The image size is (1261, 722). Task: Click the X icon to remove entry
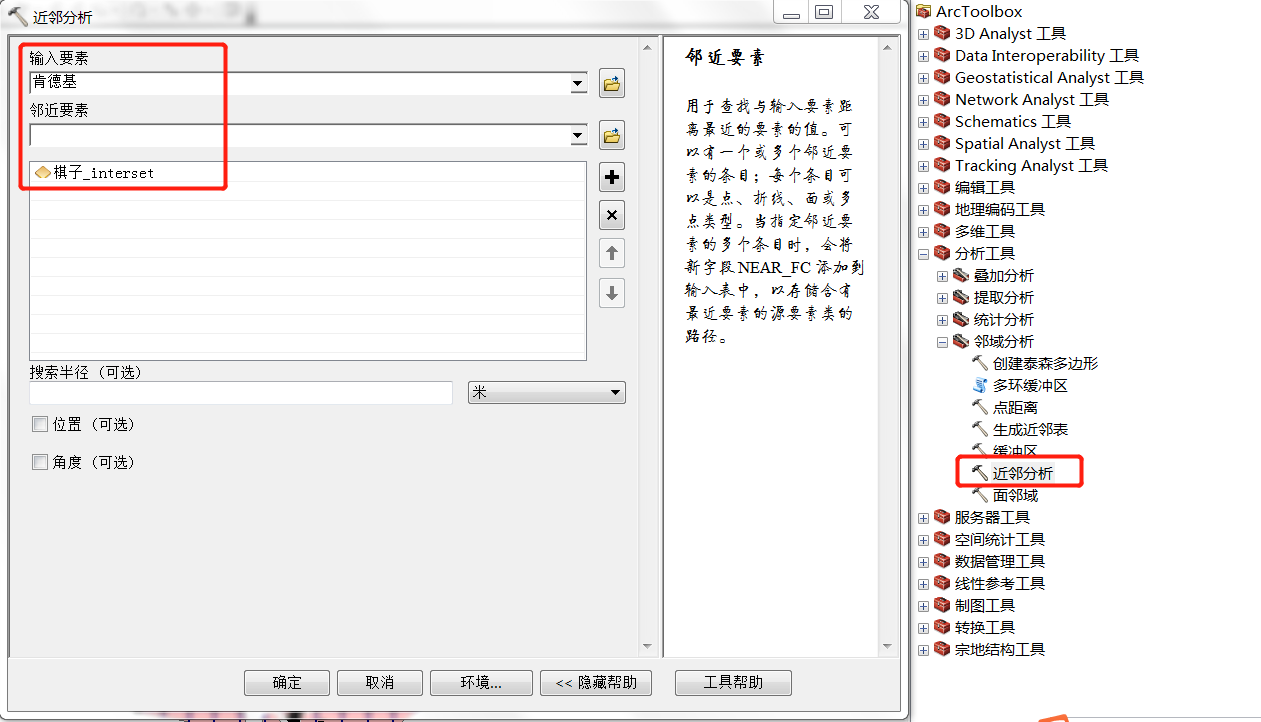[612, 215]
